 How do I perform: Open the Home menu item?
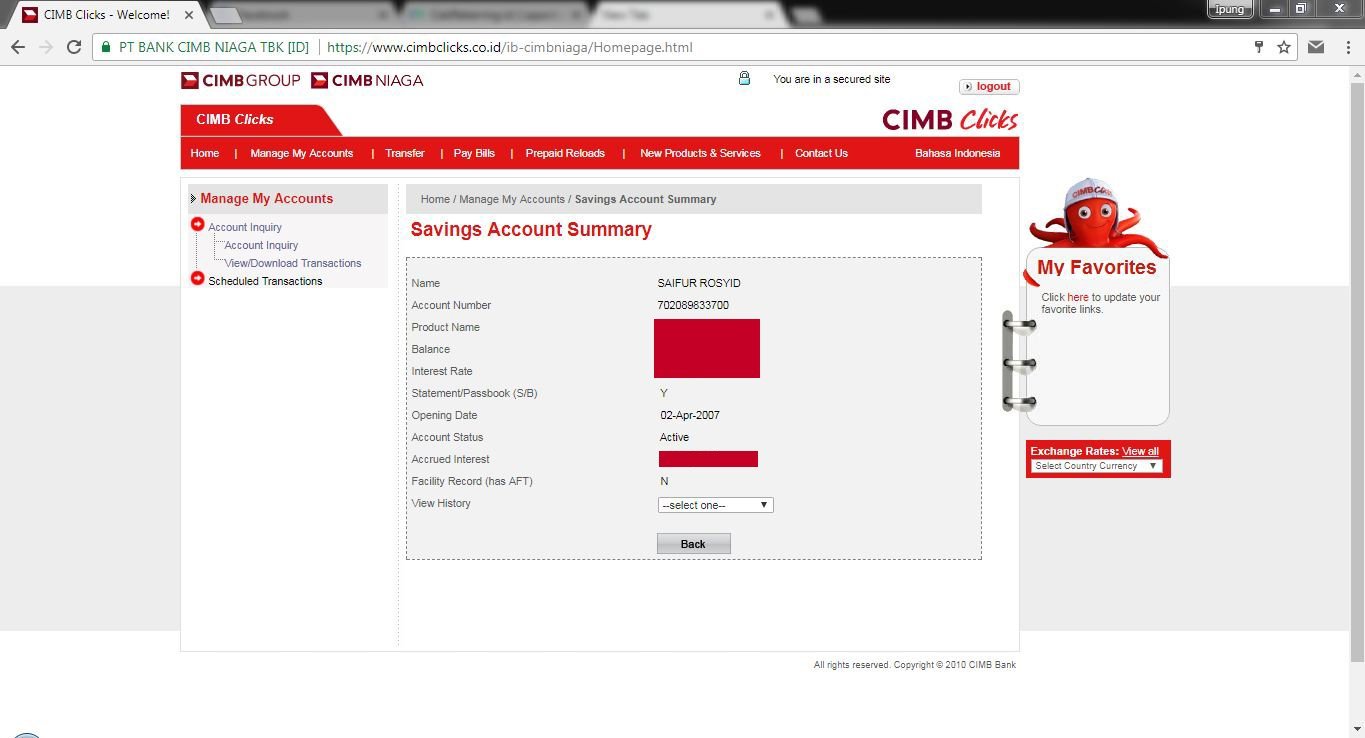click(205, 153)
